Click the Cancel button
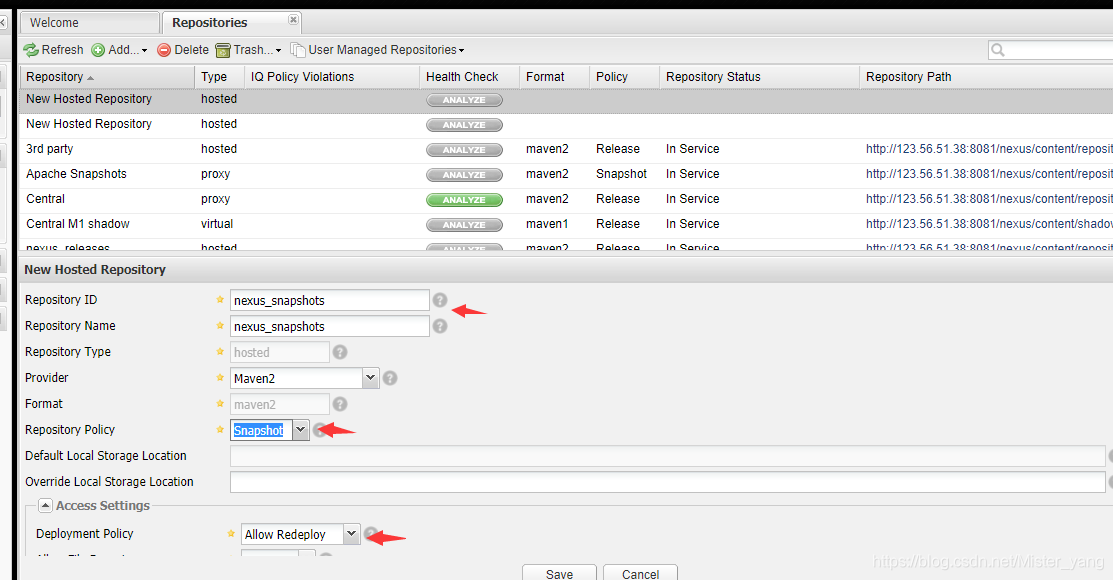 pyautogui.click(x=640, y=573)
